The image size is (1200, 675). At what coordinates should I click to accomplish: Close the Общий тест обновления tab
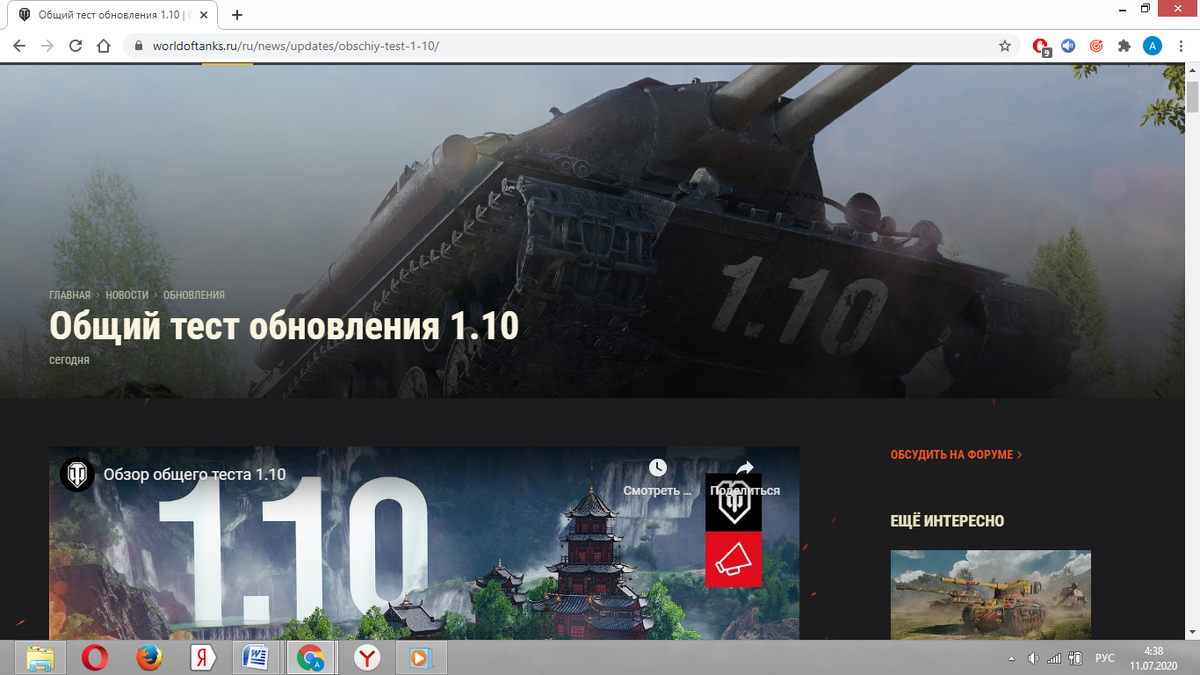[x=206, y=15]
